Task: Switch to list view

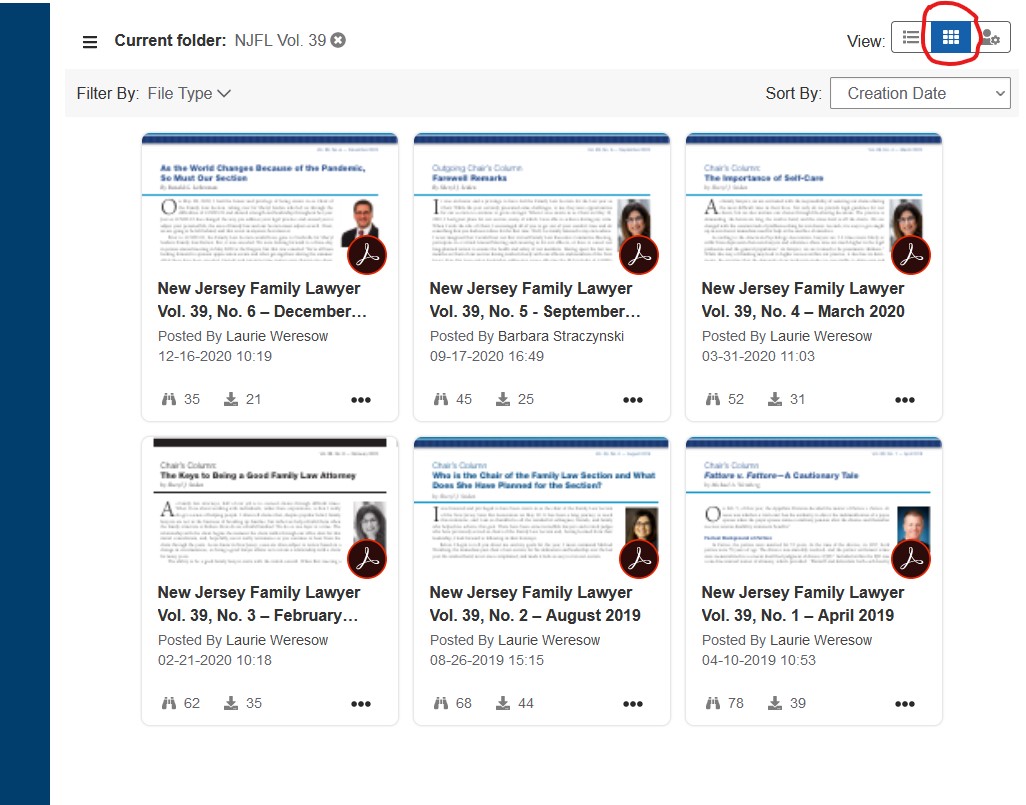Action: pyautogui.click(x=911, y=38)
